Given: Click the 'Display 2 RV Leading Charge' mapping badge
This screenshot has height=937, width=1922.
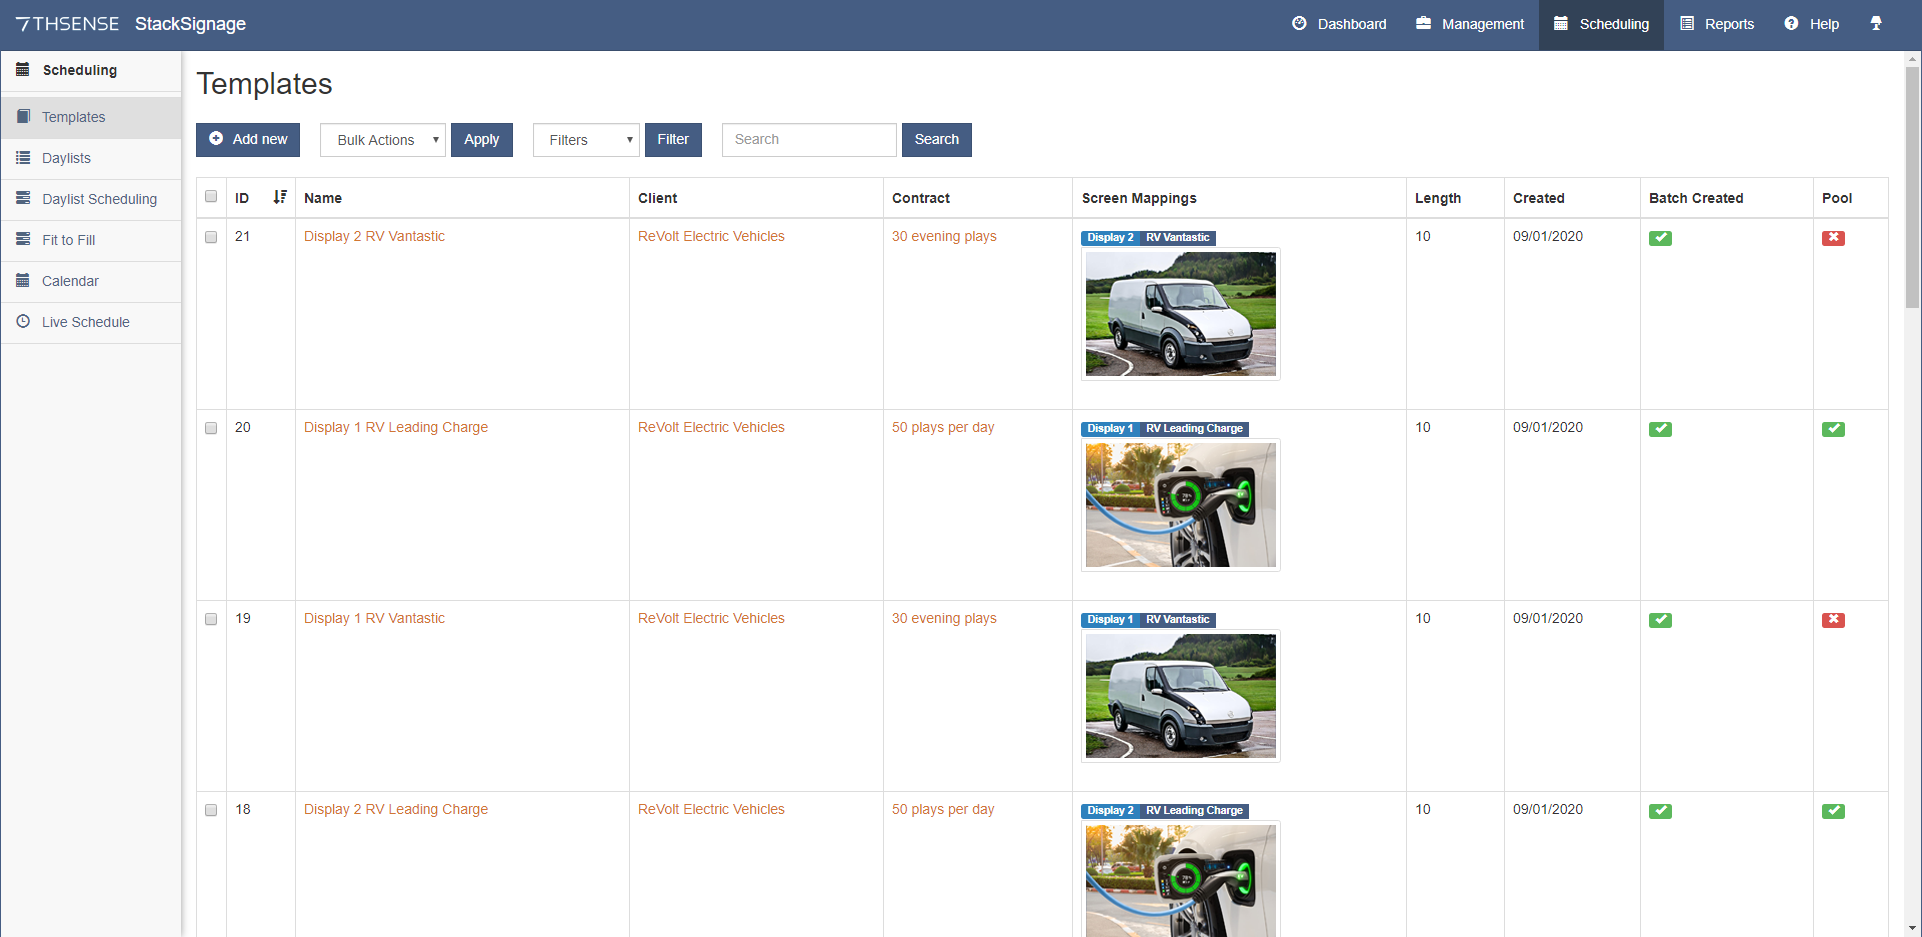Looking at the screenshot, I should [1165, 811].
